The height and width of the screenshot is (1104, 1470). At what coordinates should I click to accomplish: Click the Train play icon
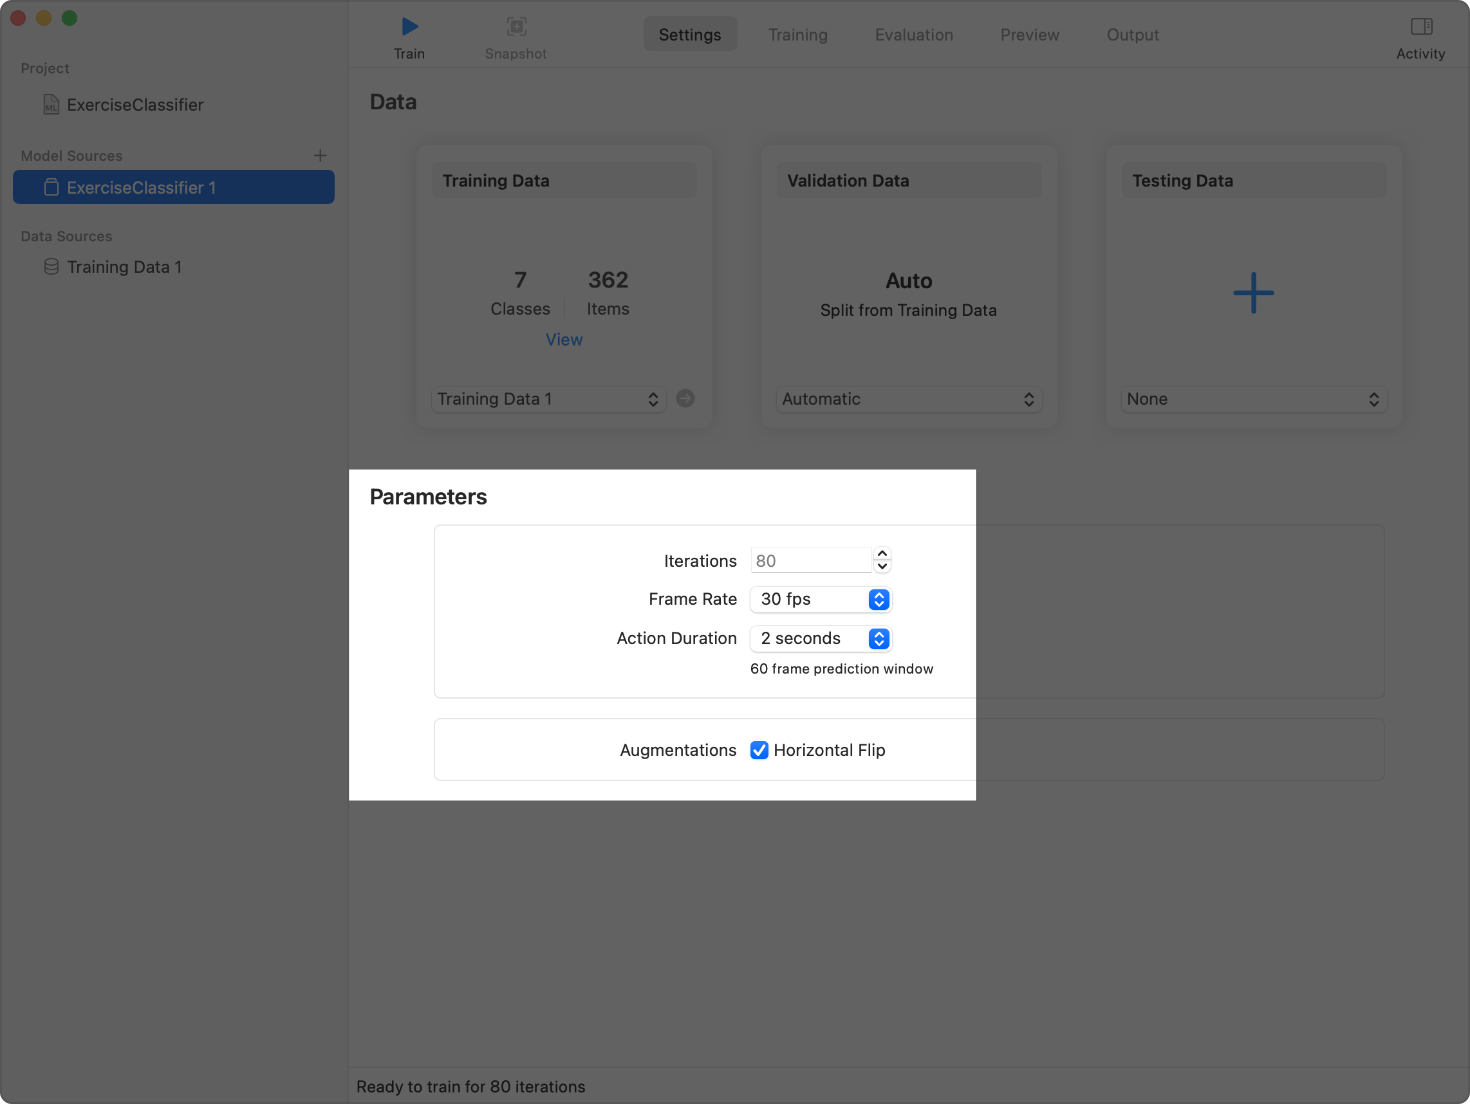[409, 27]
